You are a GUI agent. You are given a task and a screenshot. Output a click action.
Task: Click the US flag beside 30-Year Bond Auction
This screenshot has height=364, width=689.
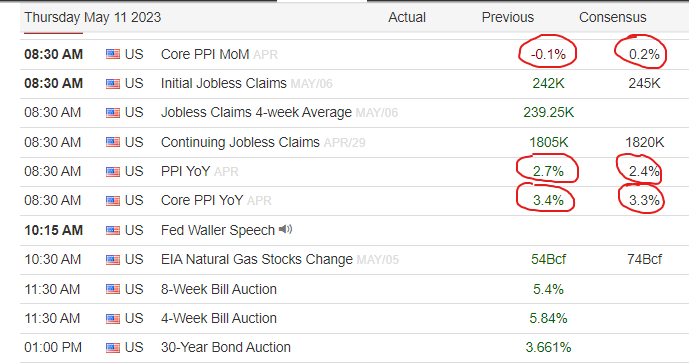click(x=112, y=348)
